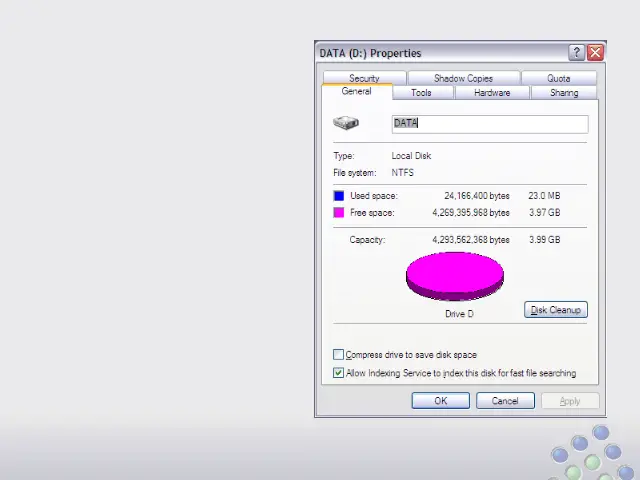Go to the Quota tab
Viewport: 640px width, 480px height.
559,78
